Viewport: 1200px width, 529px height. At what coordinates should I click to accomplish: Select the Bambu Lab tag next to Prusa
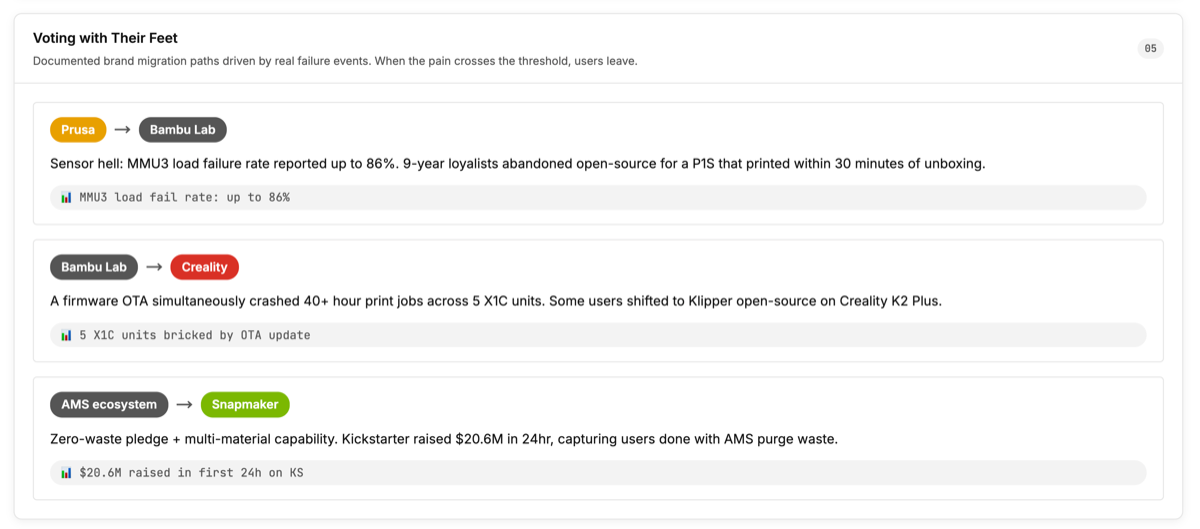point(183,130)
